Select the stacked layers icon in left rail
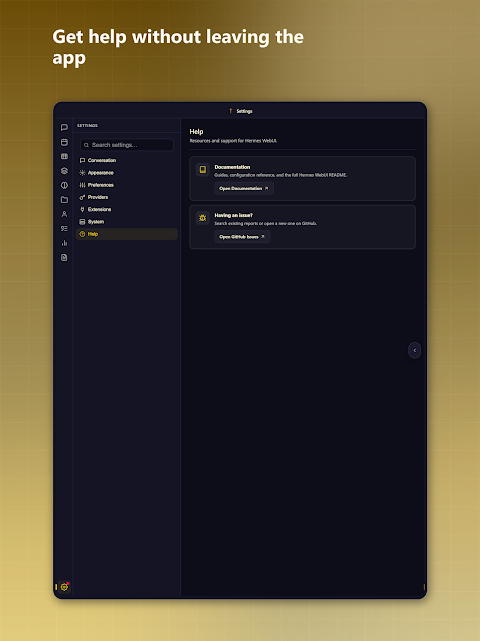The width and height of the screenshot is (480, 641). coord(64,171)
